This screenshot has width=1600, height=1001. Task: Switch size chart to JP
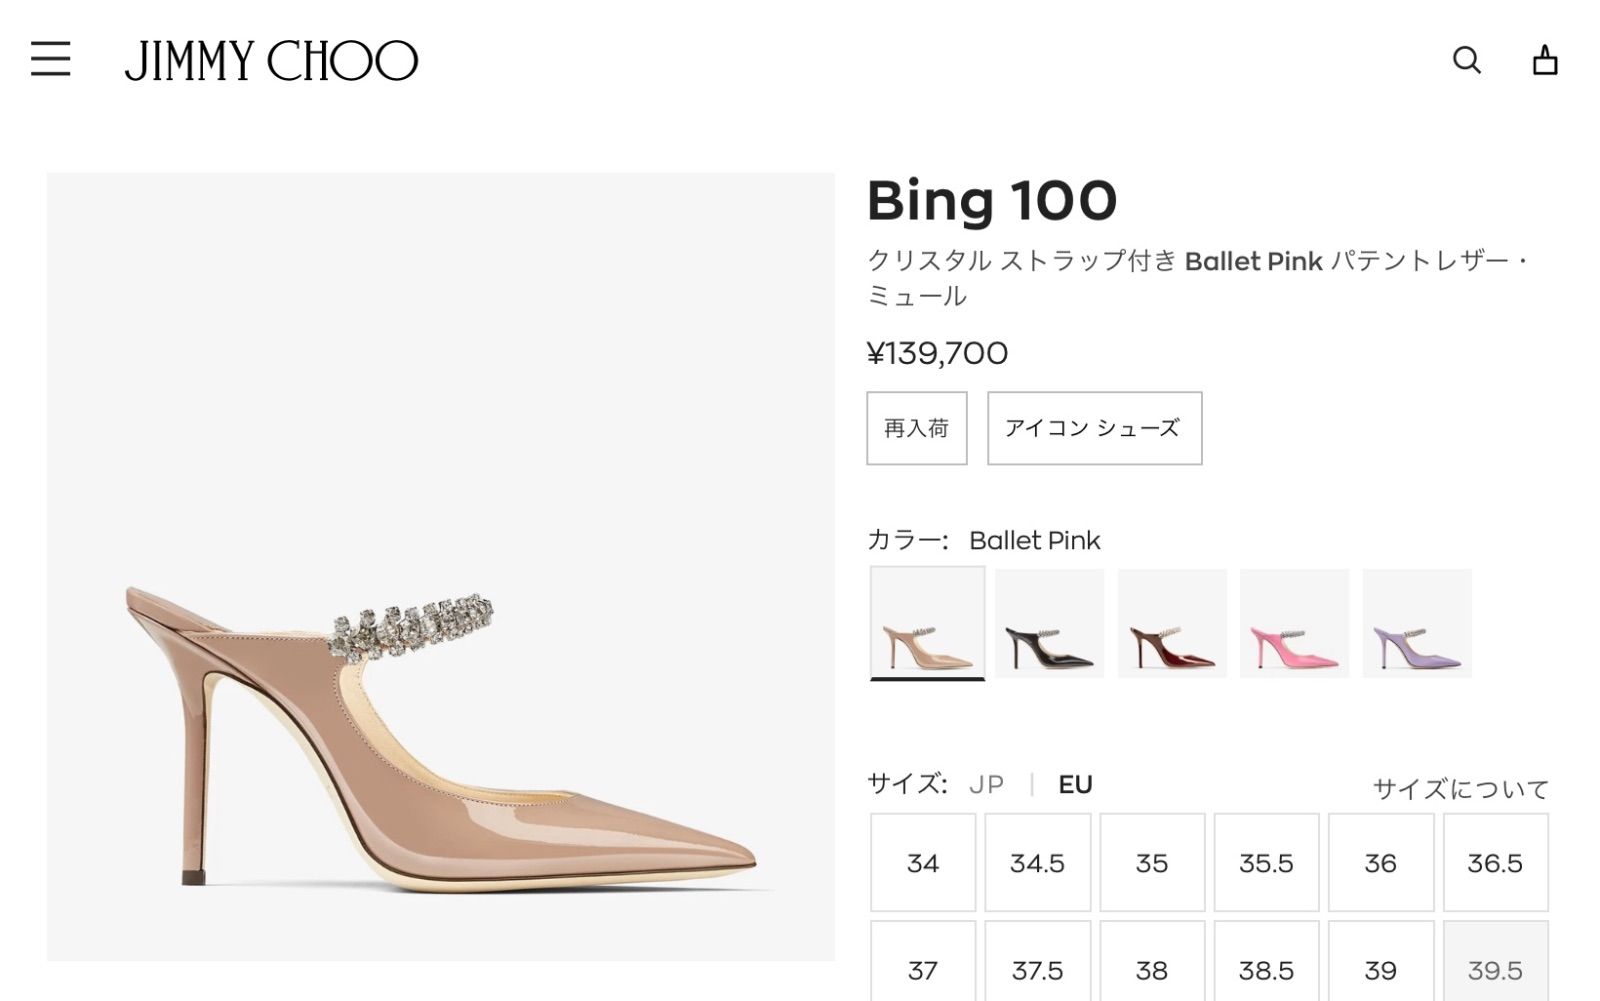point(986,785)
